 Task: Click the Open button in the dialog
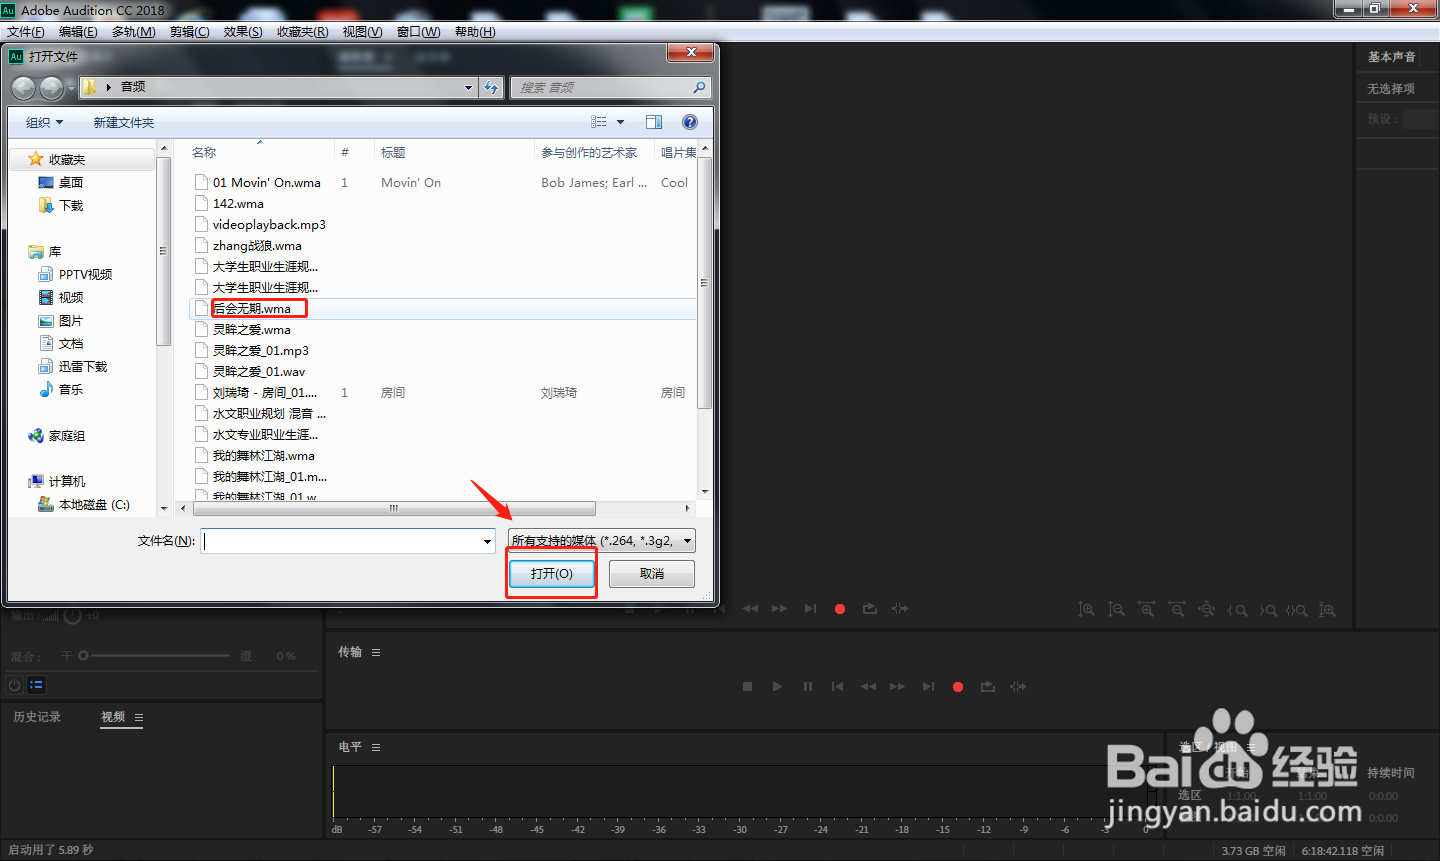(552, 574)
